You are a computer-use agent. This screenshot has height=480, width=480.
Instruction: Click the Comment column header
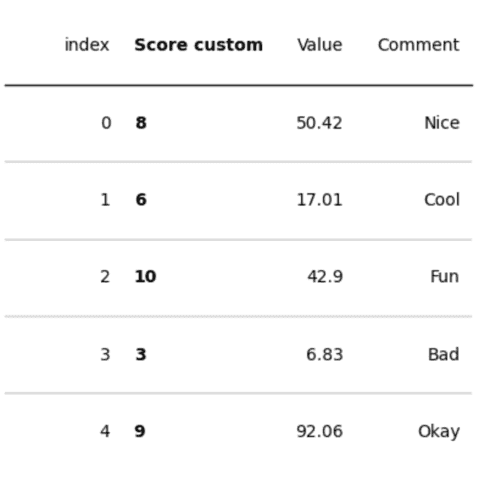pyautogui.click(x=418, y=45)
